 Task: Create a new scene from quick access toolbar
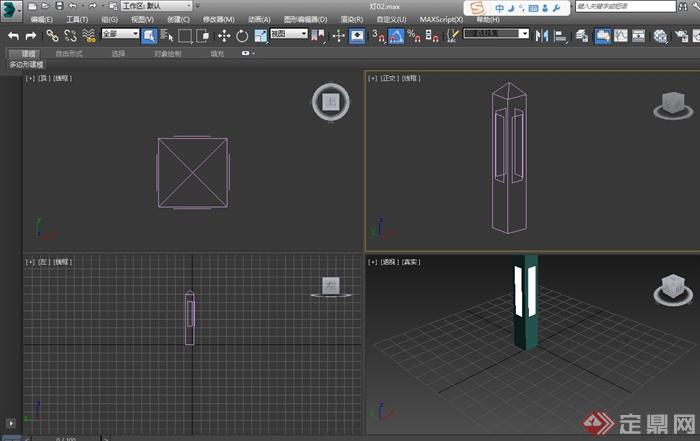(32, 6)
